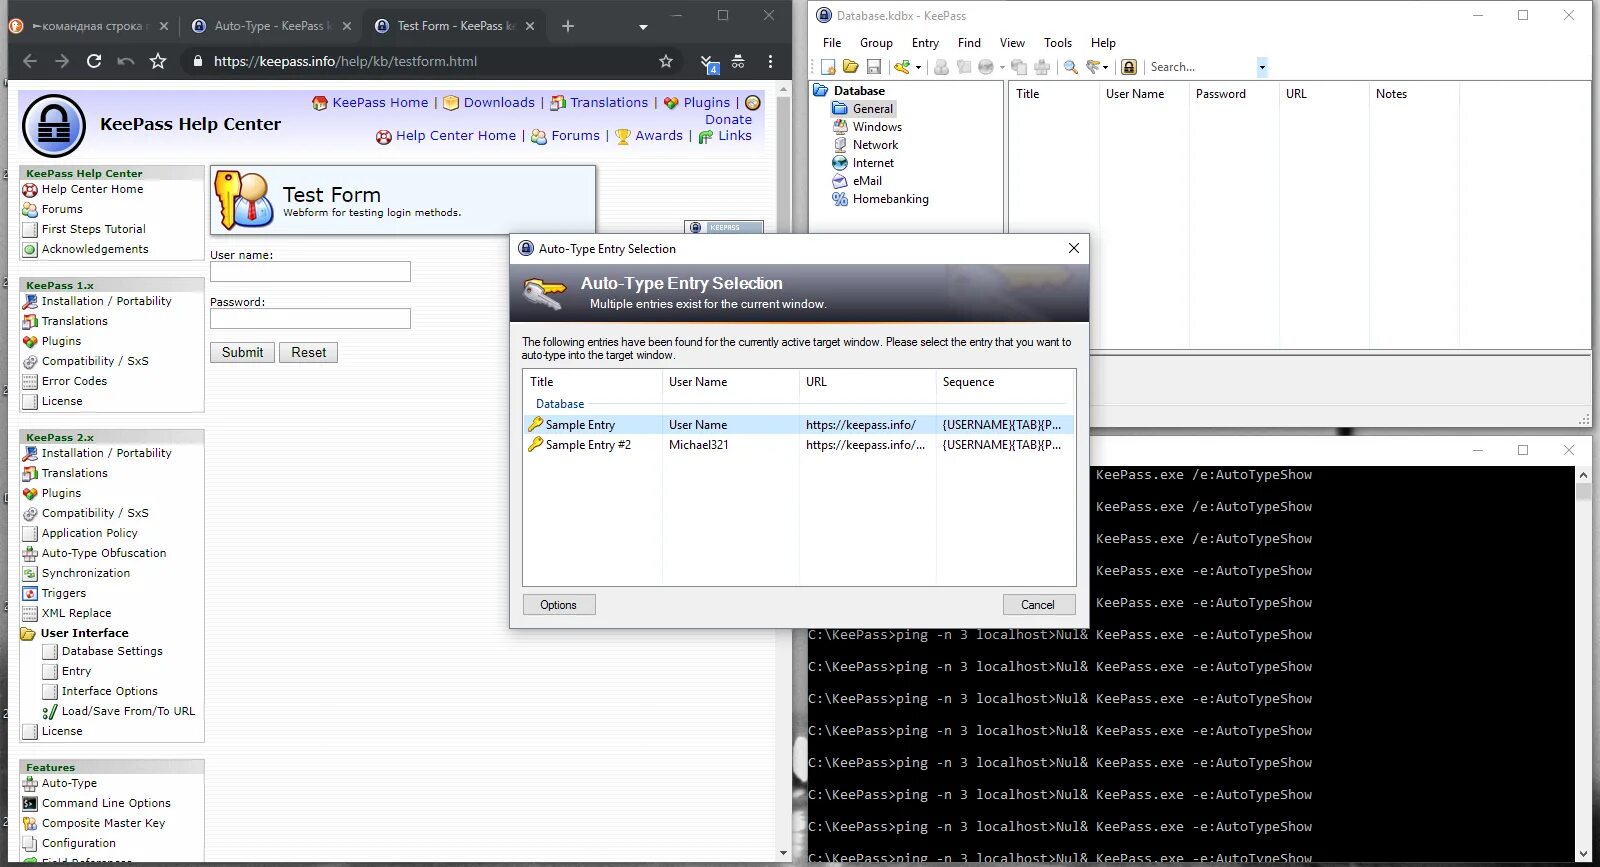Open Tools menu in KeePass
1600x867 pixels.
(1058, 43)
